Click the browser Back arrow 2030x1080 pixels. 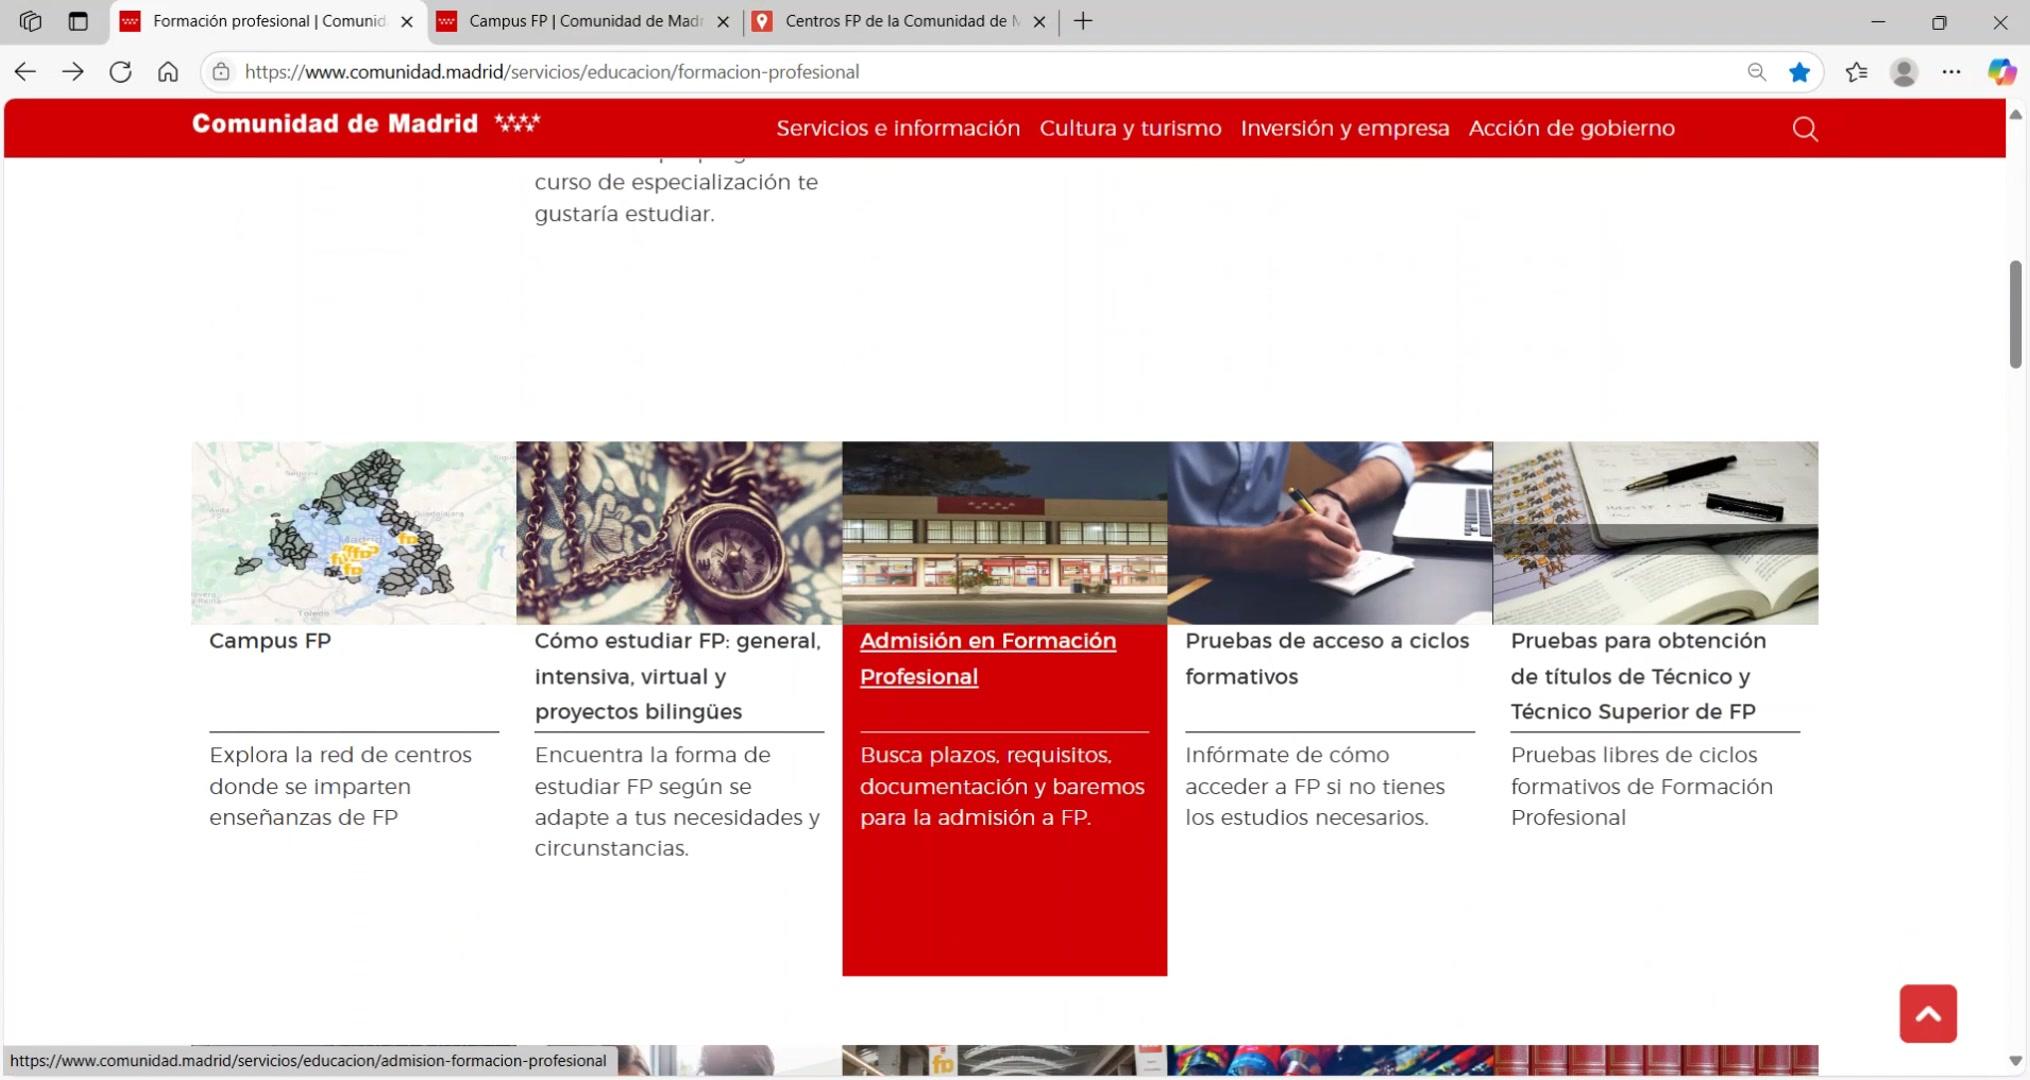click(25, 72)
